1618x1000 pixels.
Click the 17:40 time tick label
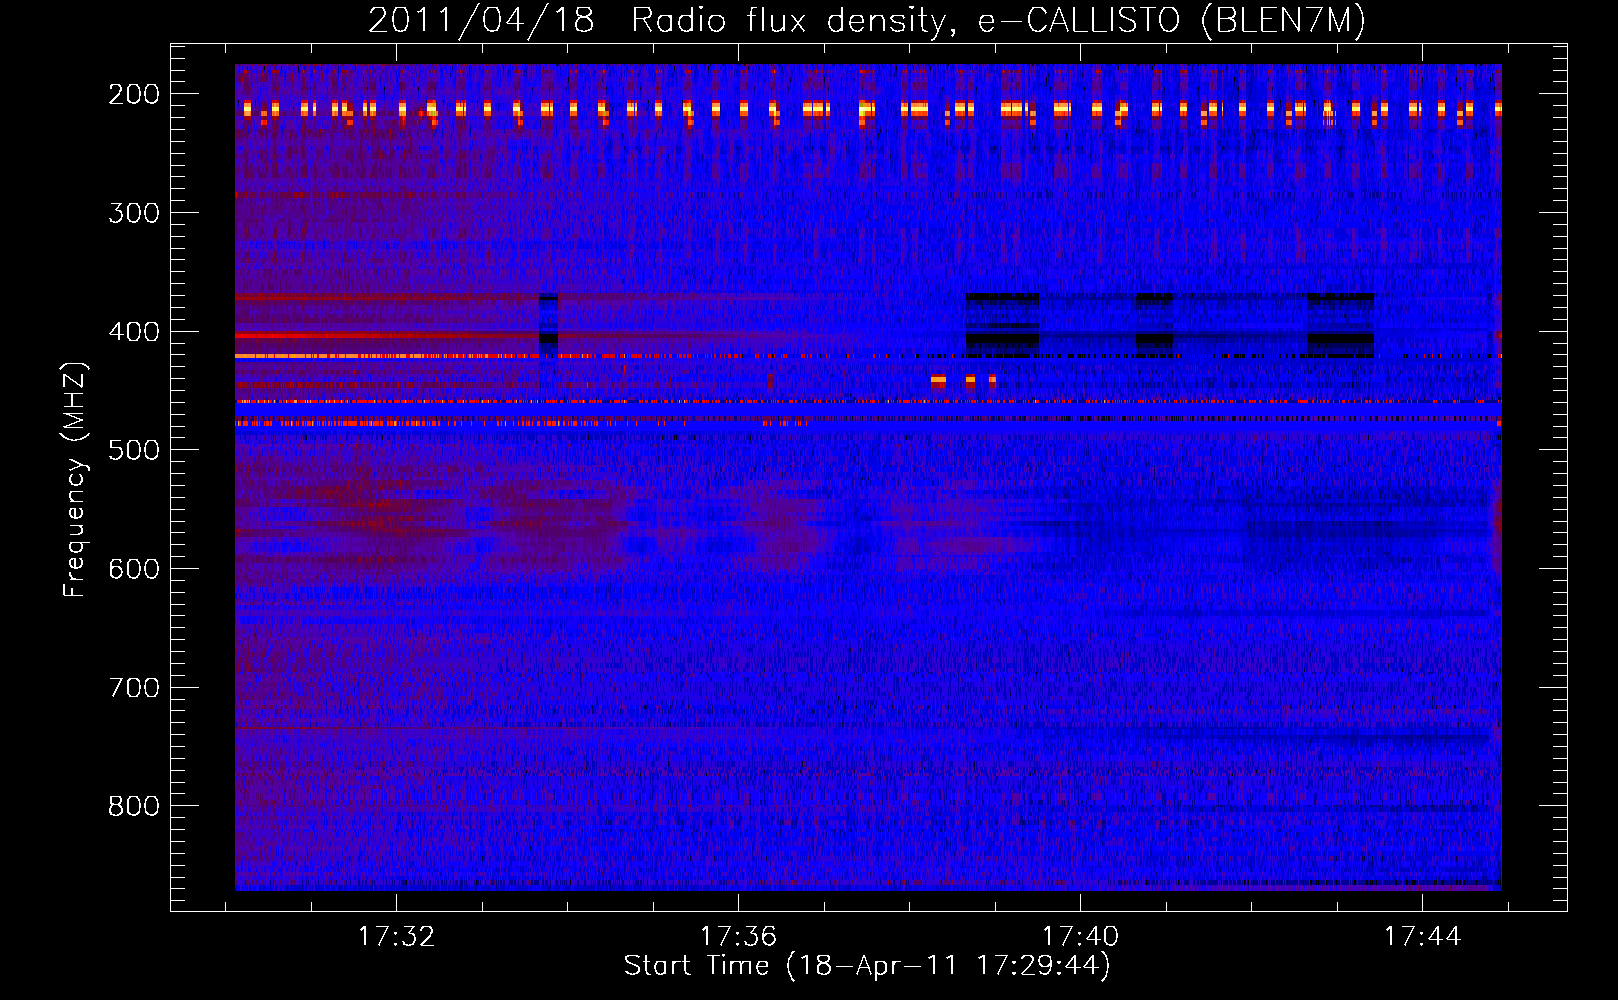click(x=1080, y=937)
